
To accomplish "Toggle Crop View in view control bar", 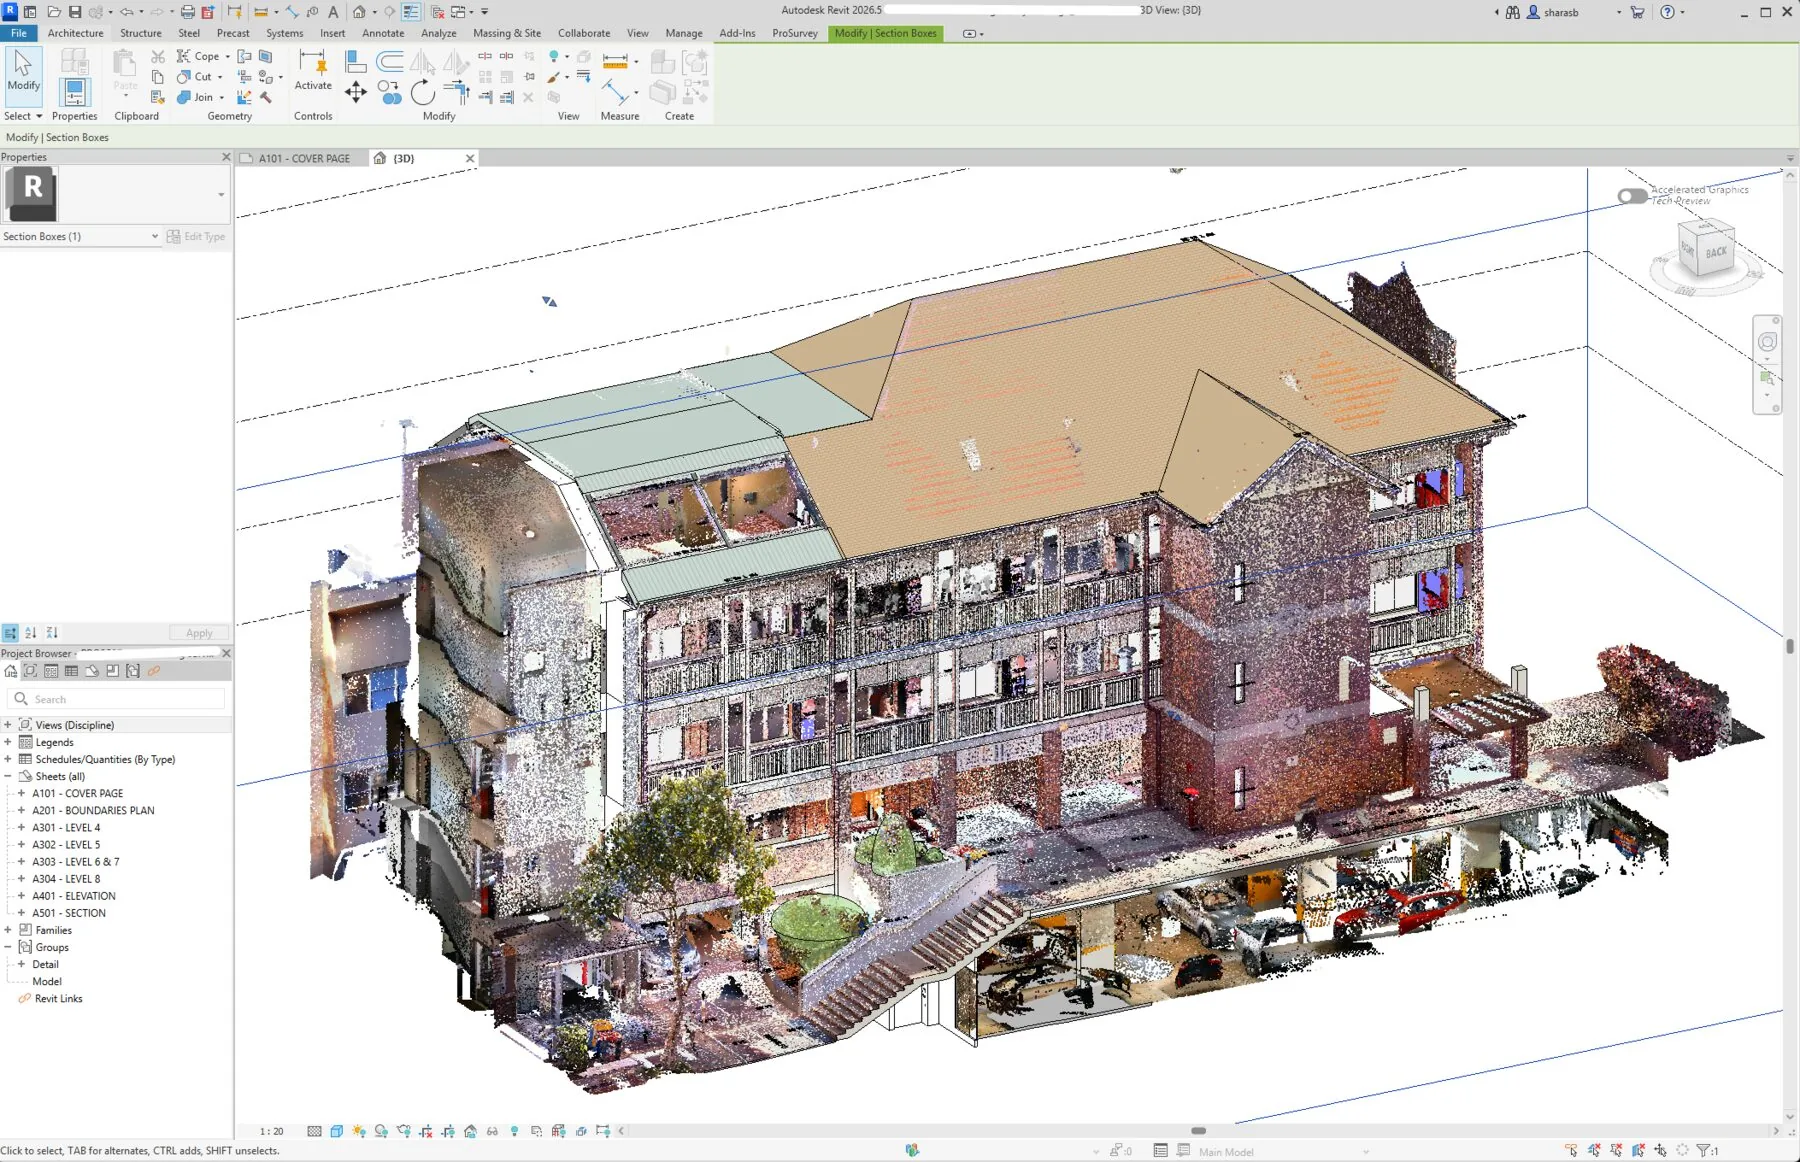I will [426, 1131].
